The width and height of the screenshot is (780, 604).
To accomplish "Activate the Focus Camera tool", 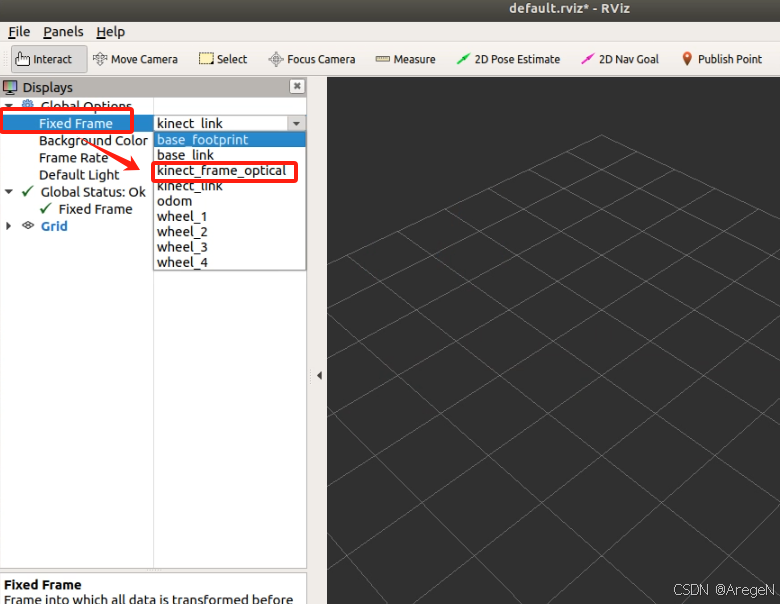I will pos(312,59).
